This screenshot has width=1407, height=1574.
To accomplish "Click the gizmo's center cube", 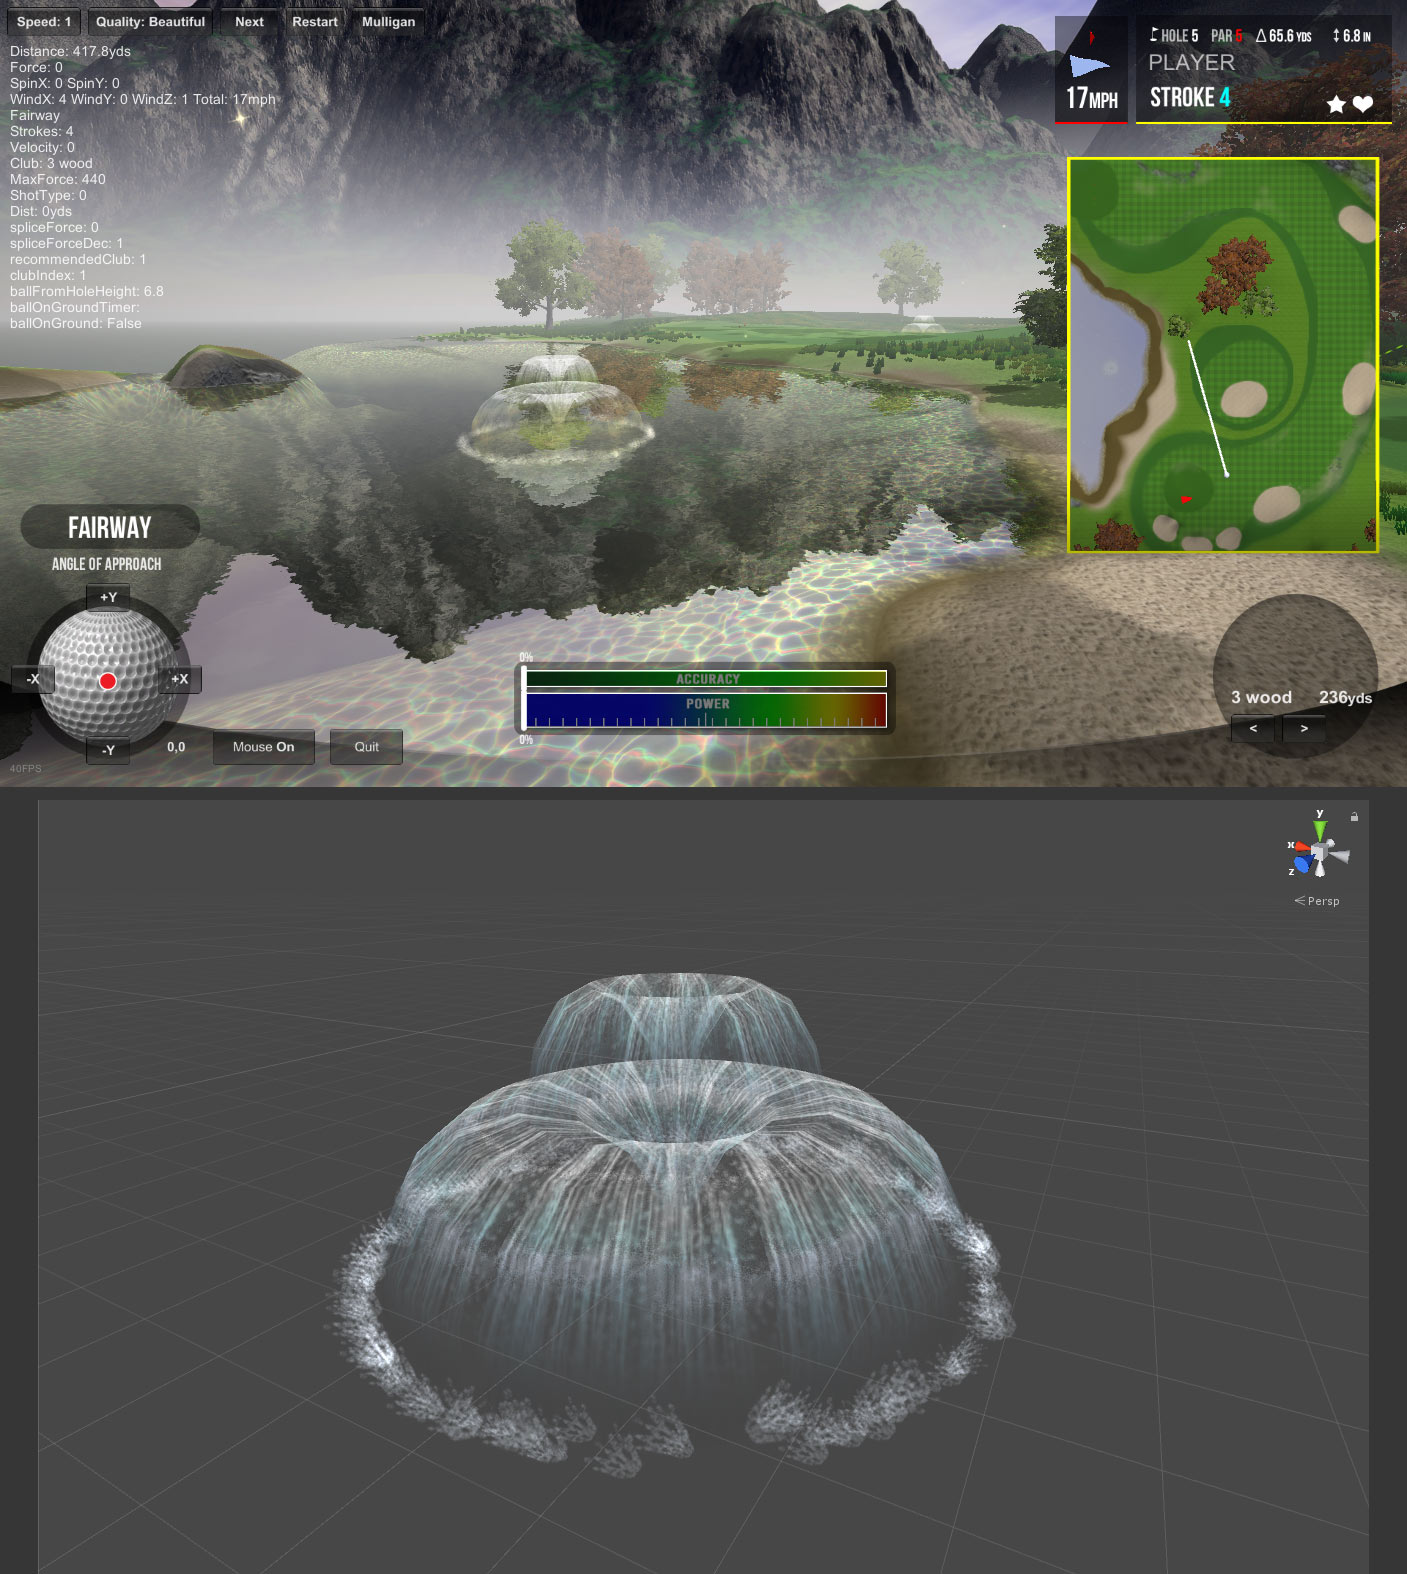I will tap(1320, 852).
